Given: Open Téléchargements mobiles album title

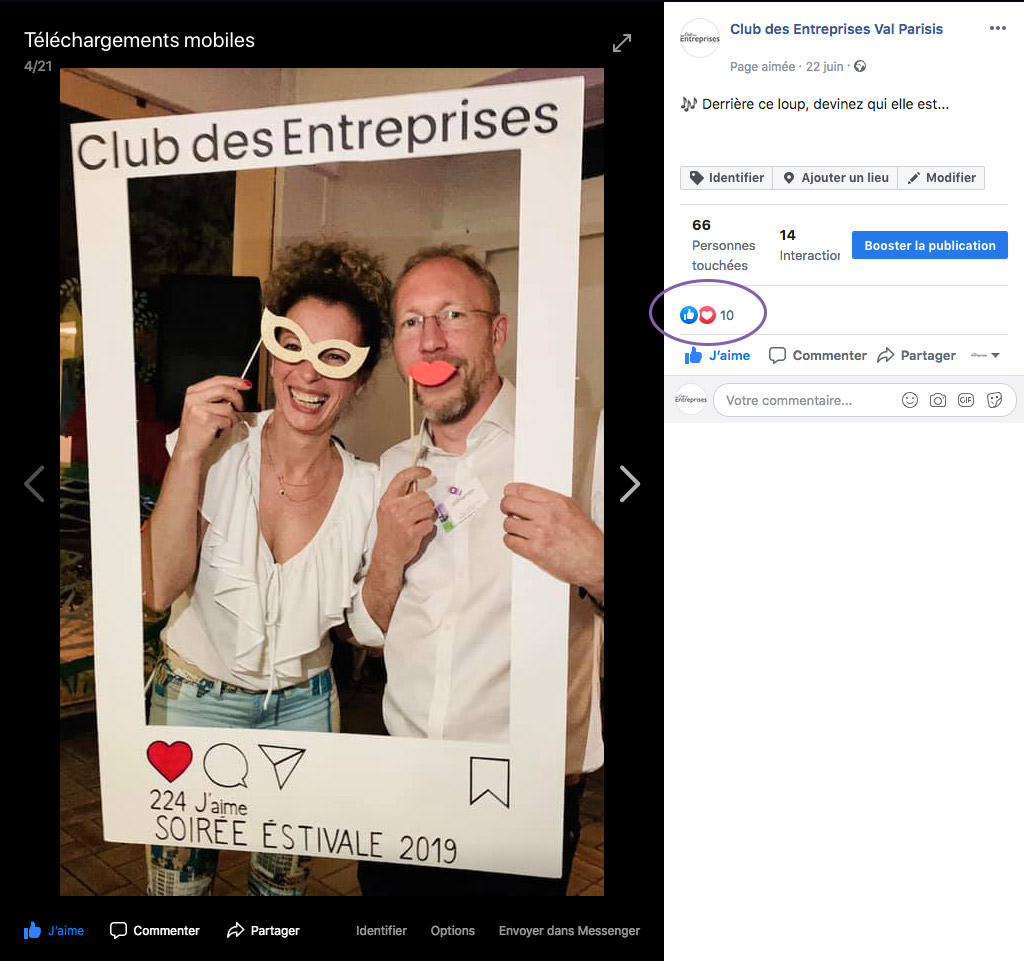Looking at the screenshot, I should click(139, 40).
